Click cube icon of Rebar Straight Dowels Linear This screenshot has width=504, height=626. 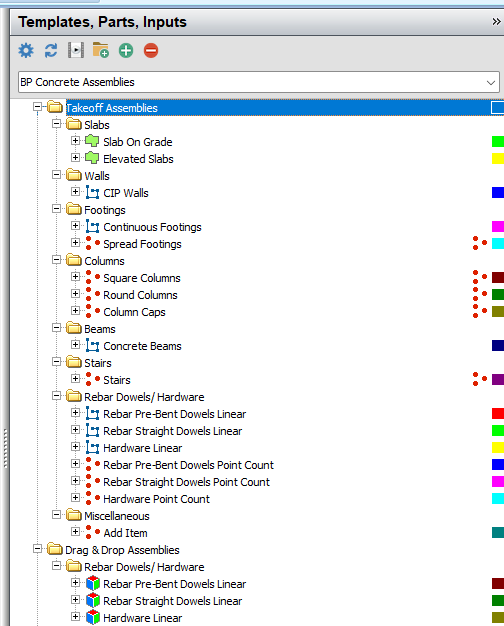click(x=93, y=600)
